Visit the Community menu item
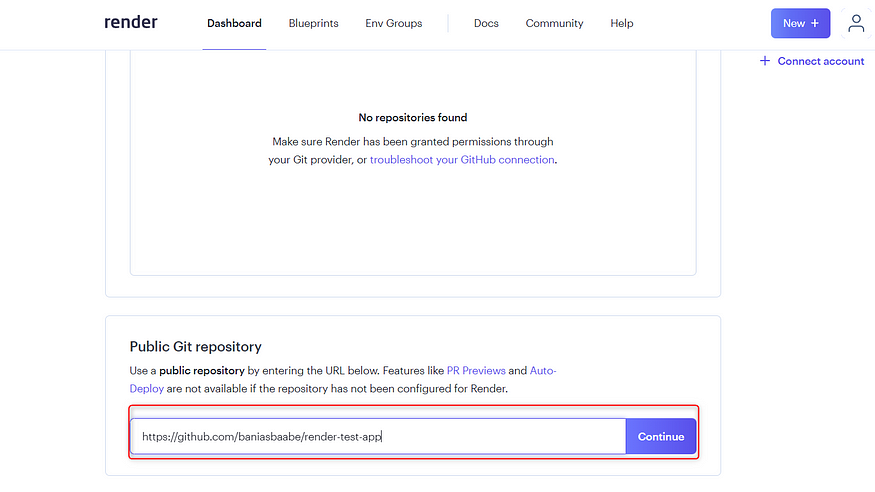The image size is (875, 492). click(x=554, y=23)
